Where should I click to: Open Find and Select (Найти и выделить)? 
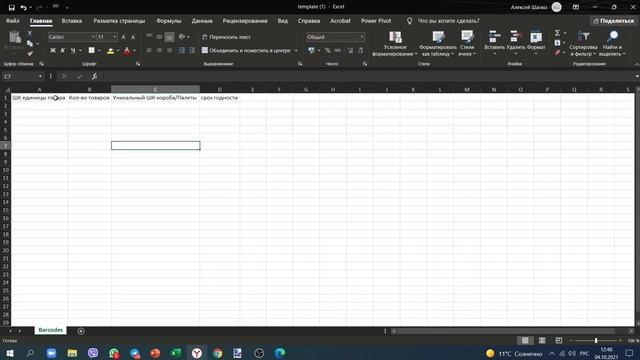[612, 43]
